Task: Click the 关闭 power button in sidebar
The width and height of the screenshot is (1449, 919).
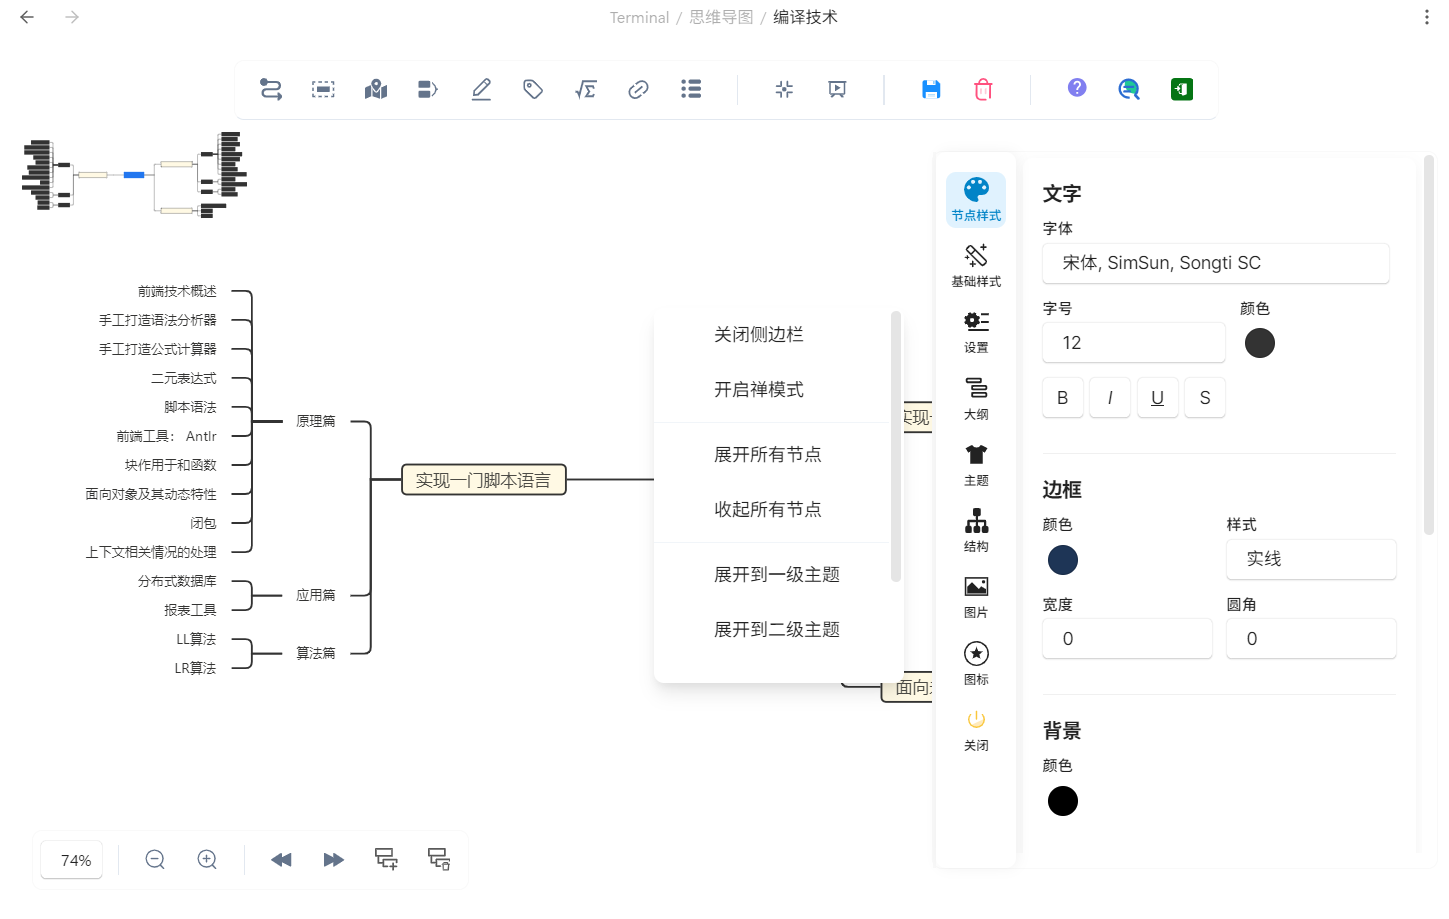Action: 976,730
